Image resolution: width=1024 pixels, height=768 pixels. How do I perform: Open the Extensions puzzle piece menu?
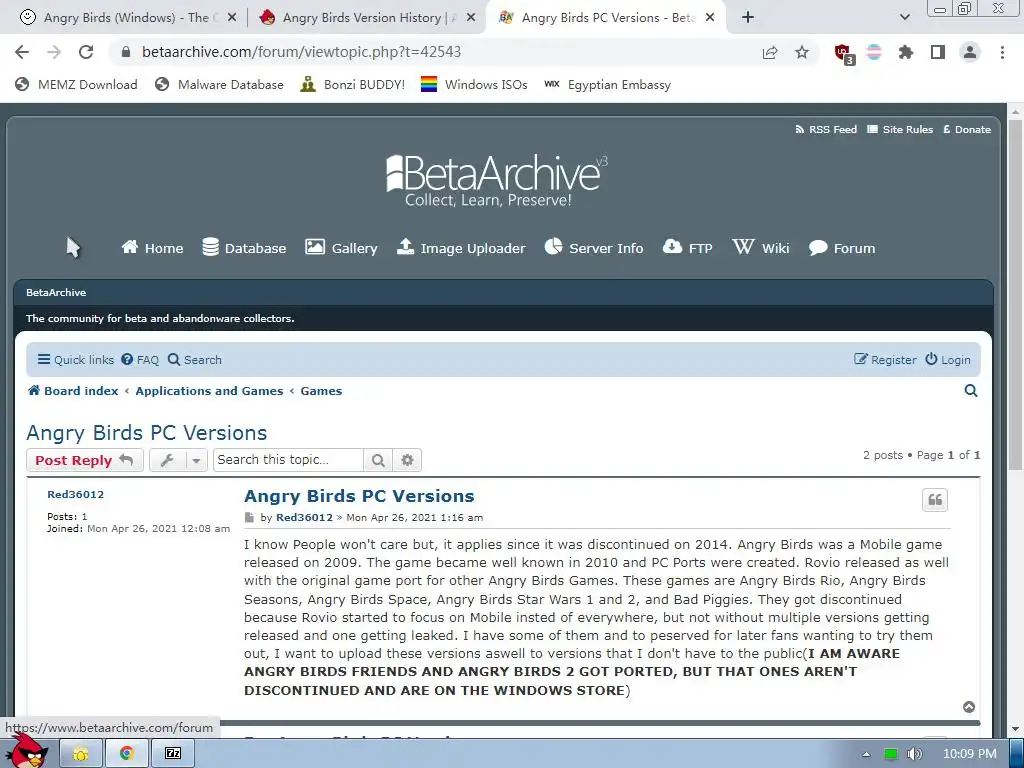pos(905,52)
